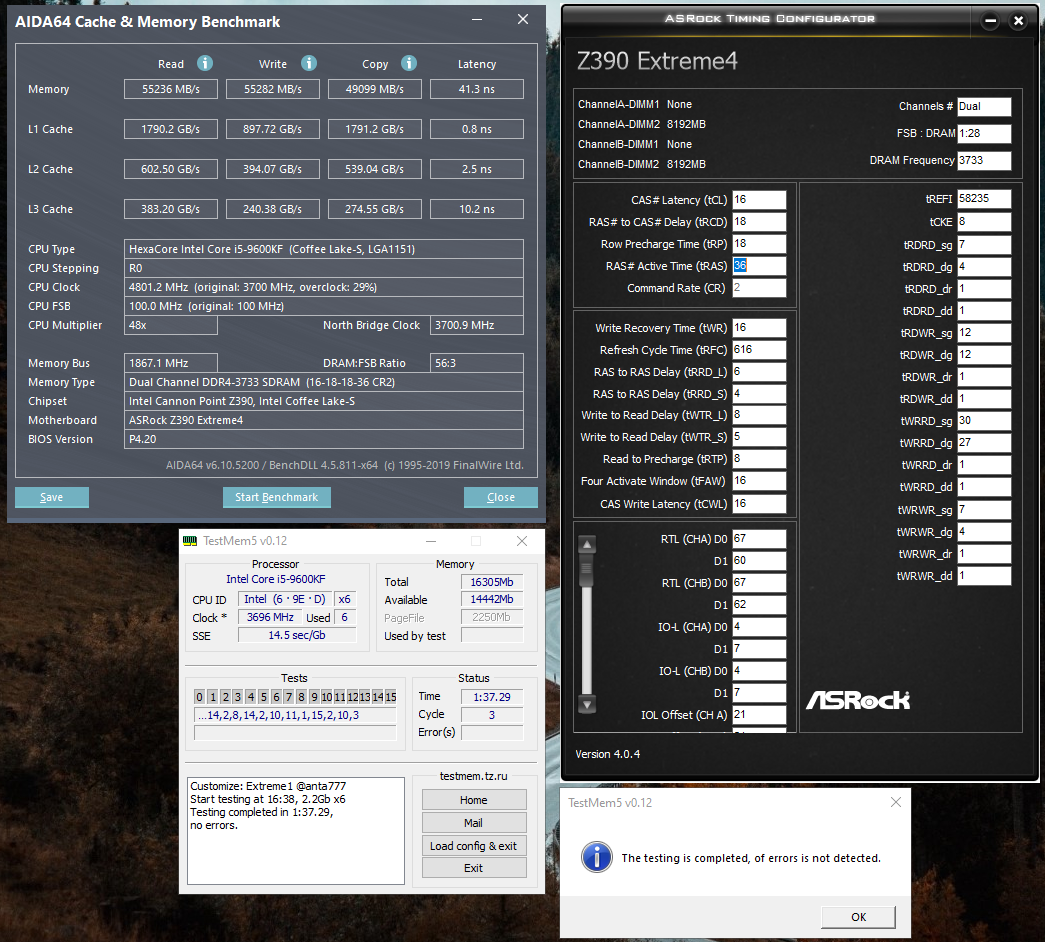Click the tFAW field value 16
This screenshot has height=942, width=1045.
point(759,481)
